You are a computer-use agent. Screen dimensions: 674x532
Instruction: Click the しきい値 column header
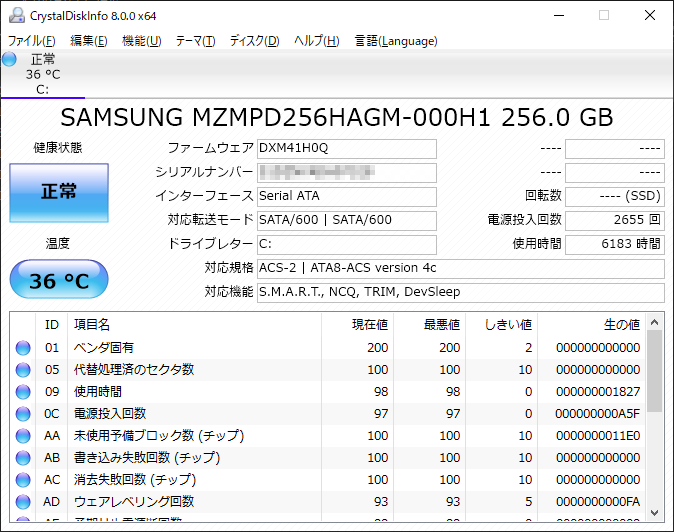click(502, 324)
